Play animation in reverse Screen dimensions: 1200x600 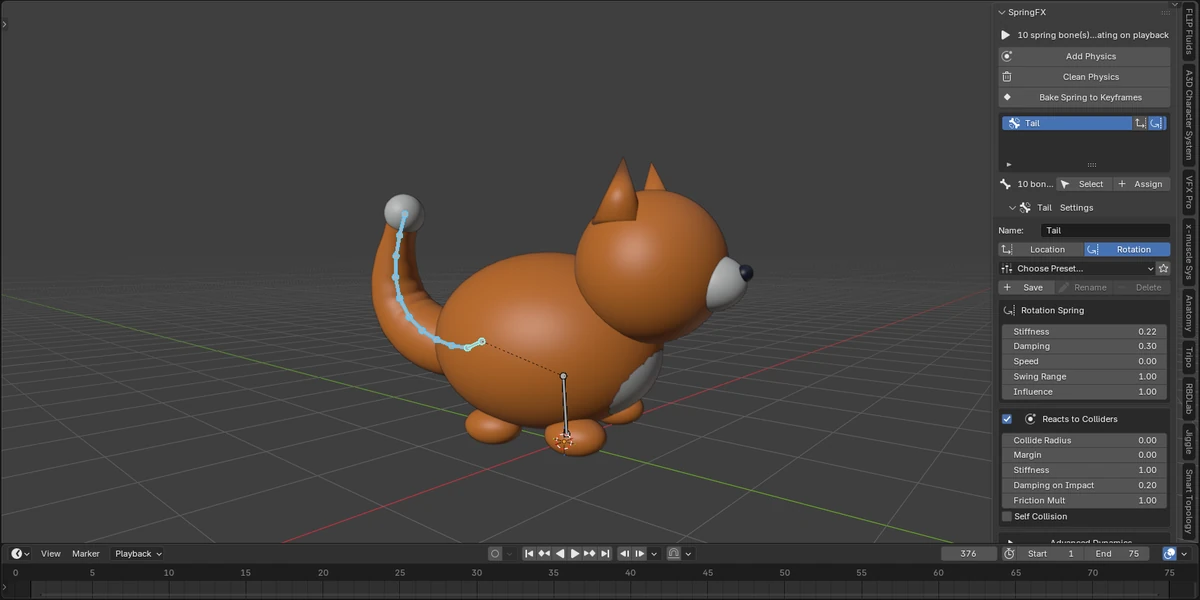560,553
